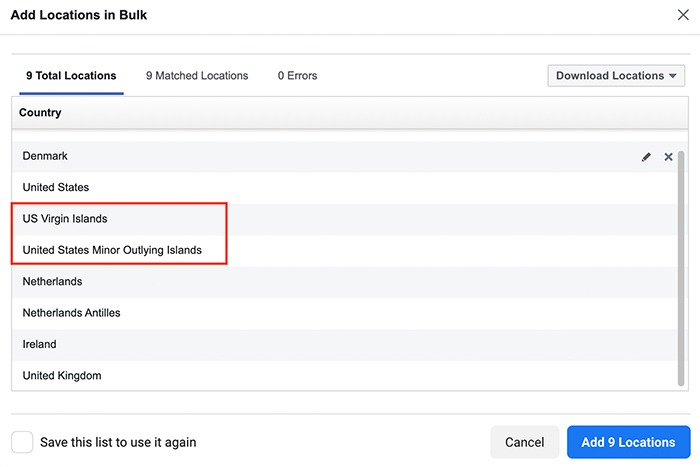Click the Cancel button
This screenshot has height=467, width=700.
524,442
